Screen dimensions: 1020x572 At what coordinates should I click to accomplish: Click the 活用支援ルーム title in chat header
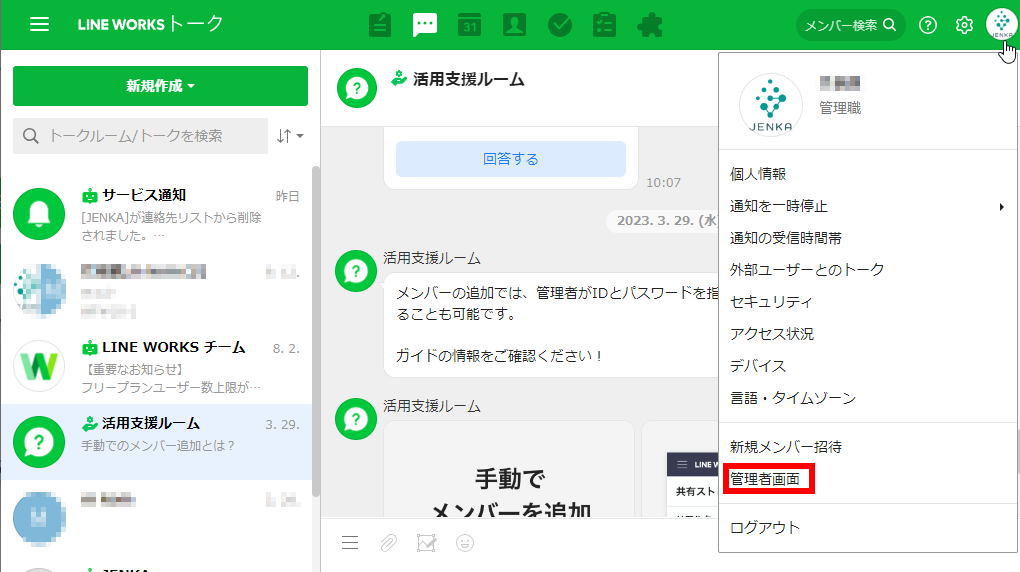pos(468,79)
